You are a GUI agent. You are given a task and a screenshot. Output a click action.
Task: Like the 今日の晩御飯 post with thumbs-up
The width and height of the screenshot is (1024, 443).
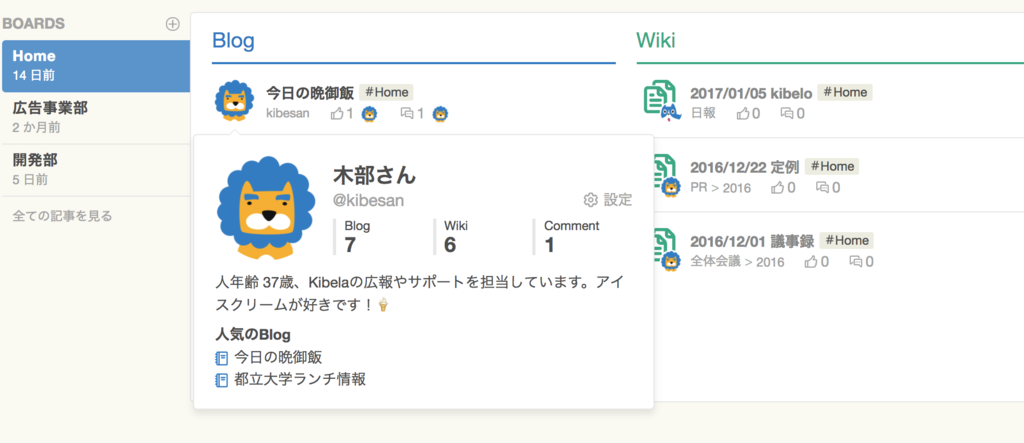337,114
